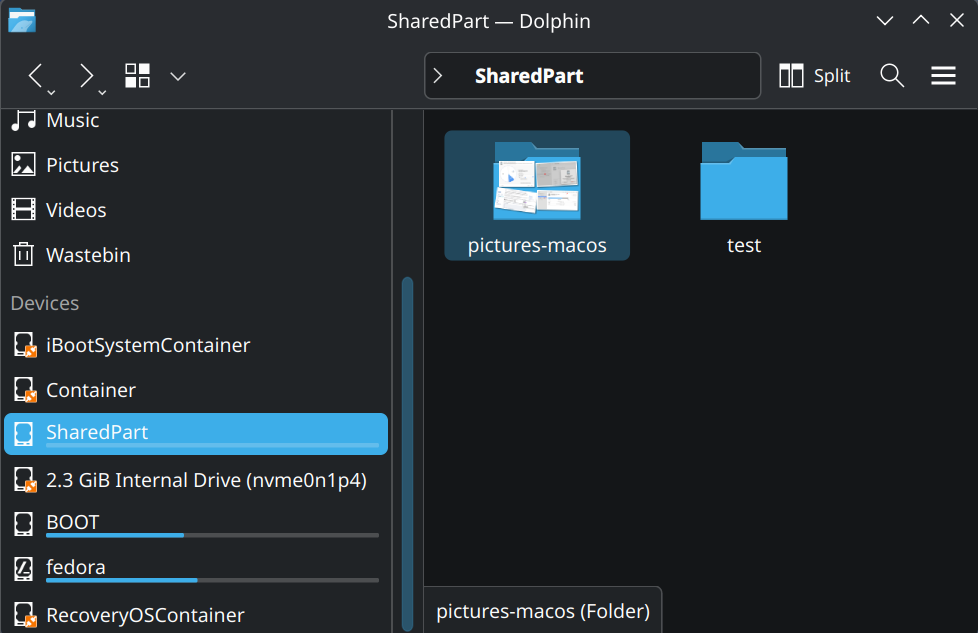Click the Dolphin app icon in title bar
Image resolution: width=978 pixels, height=633 pixels.
click(x=22, y=20)
